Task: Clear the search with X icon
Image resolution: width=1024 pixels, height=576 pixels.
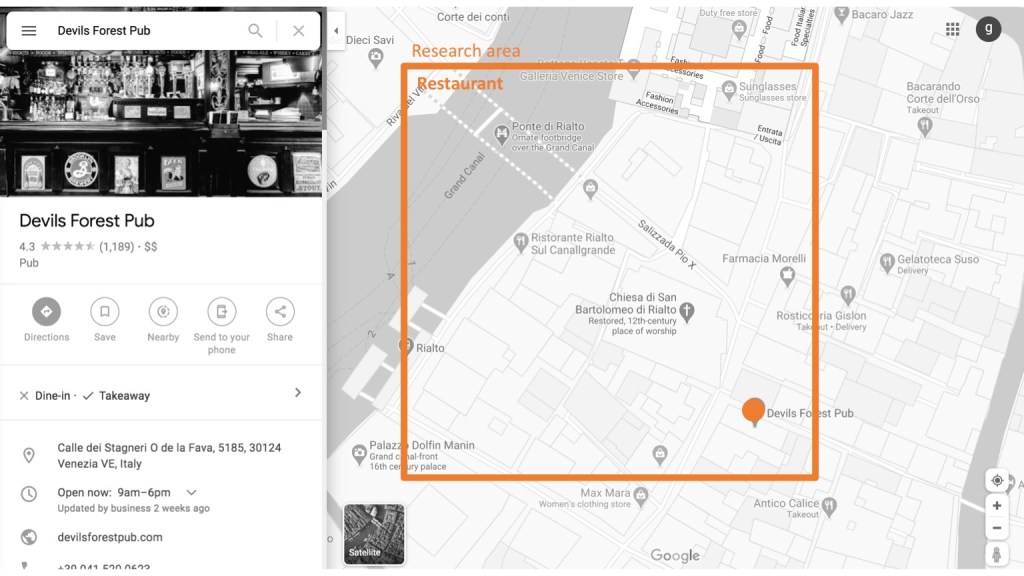Action: (298, 31)
